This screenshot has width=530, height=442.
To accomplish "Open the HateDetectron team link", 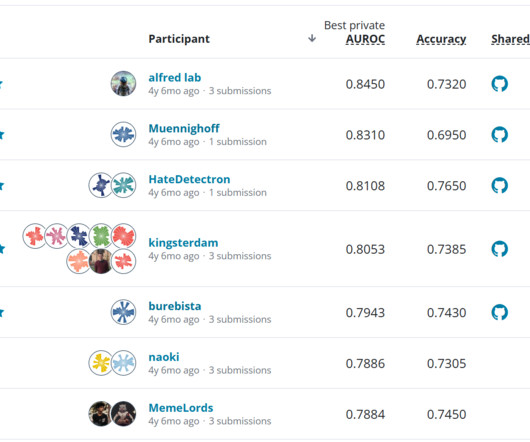I will pyautogui.click(x=189, y=179).
